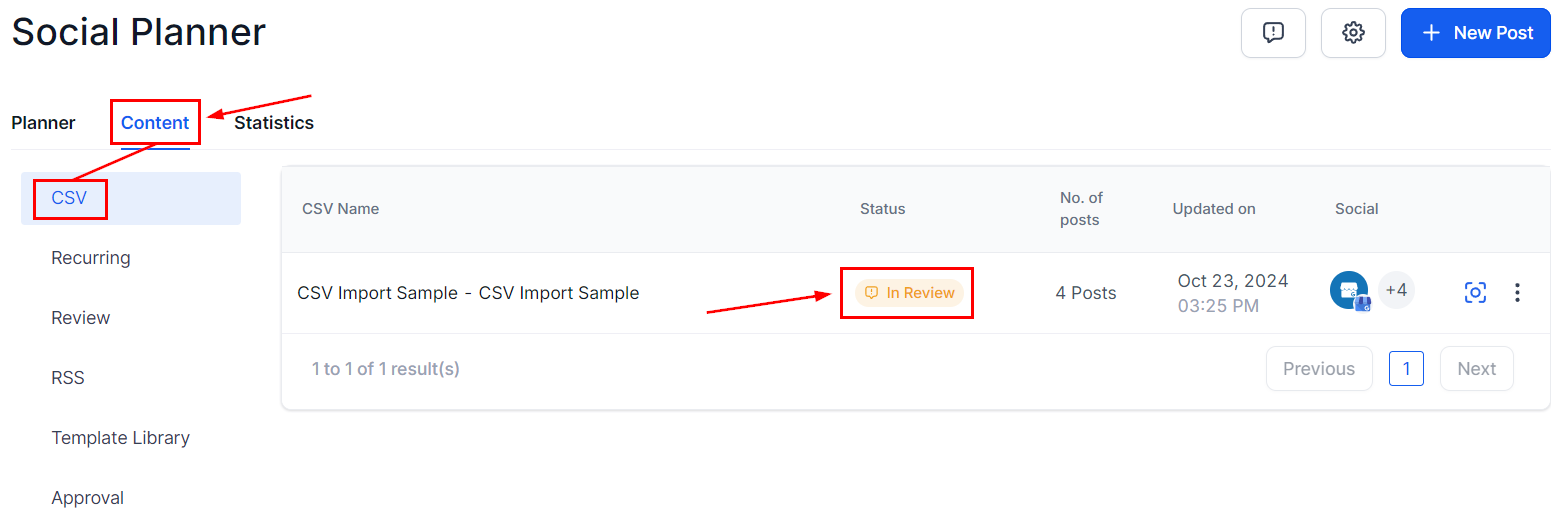The image size is (1561, 520).
Task: Click the Google Business profile avatar
Action: coord(1349,291)
